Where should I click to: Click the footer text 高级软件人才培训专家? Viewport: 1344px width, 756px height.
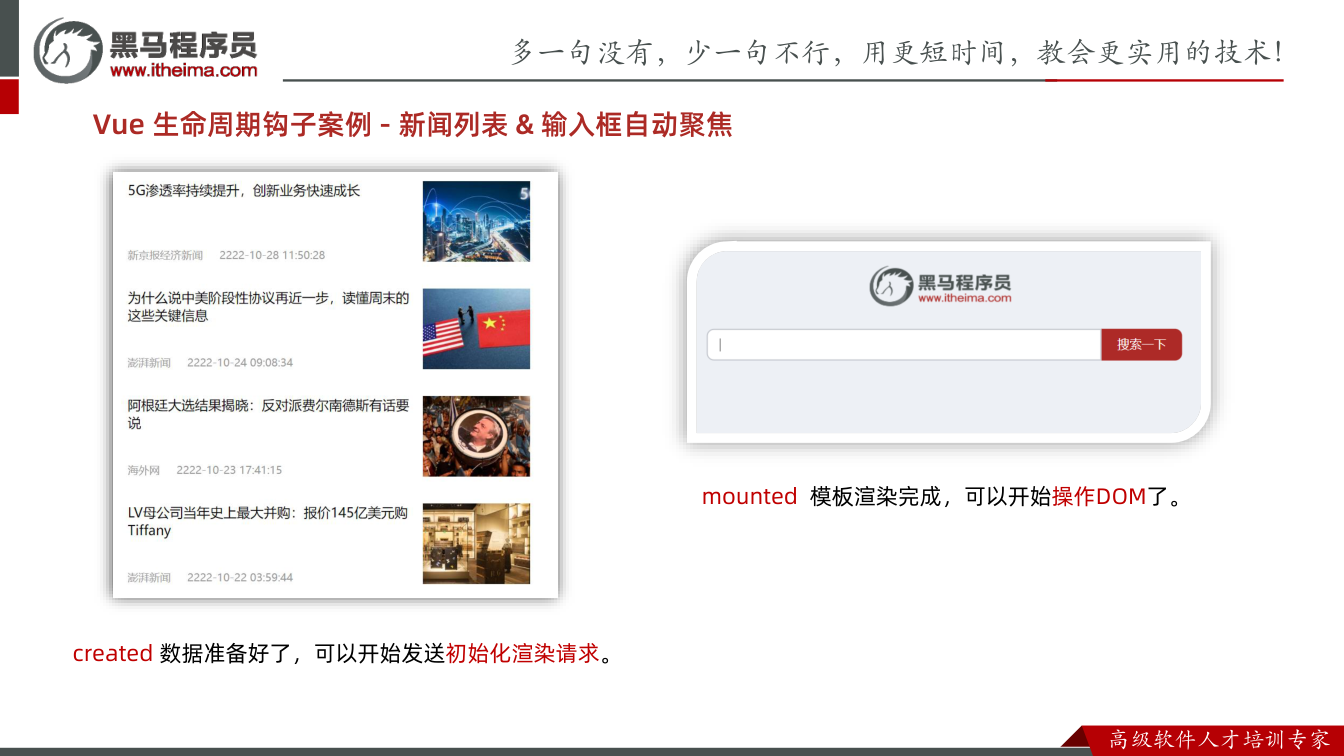pos(1220,740)
